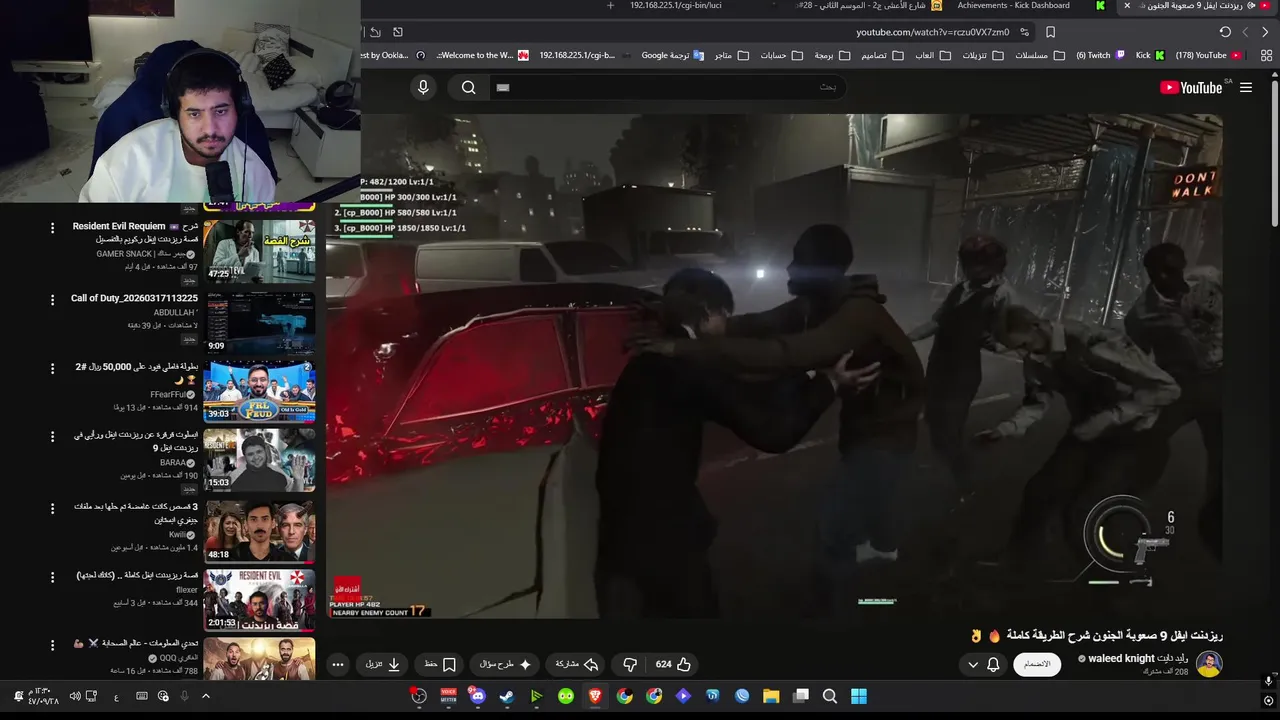Expand مسلسلات bookmarks folder
Screen dimensions: 1280x720
point(1039,55)
